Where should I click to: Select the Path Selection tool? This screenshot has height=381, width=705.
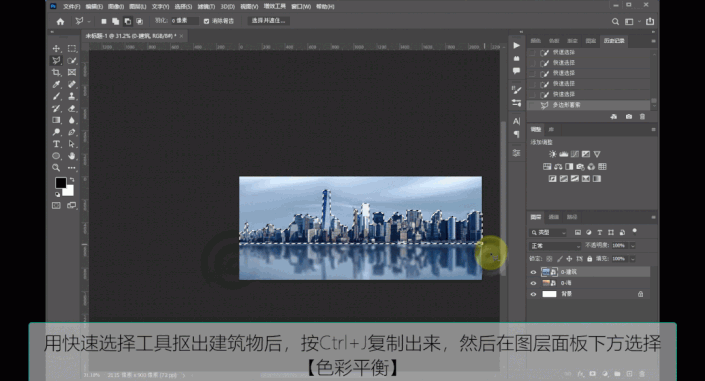pos(71,144)
